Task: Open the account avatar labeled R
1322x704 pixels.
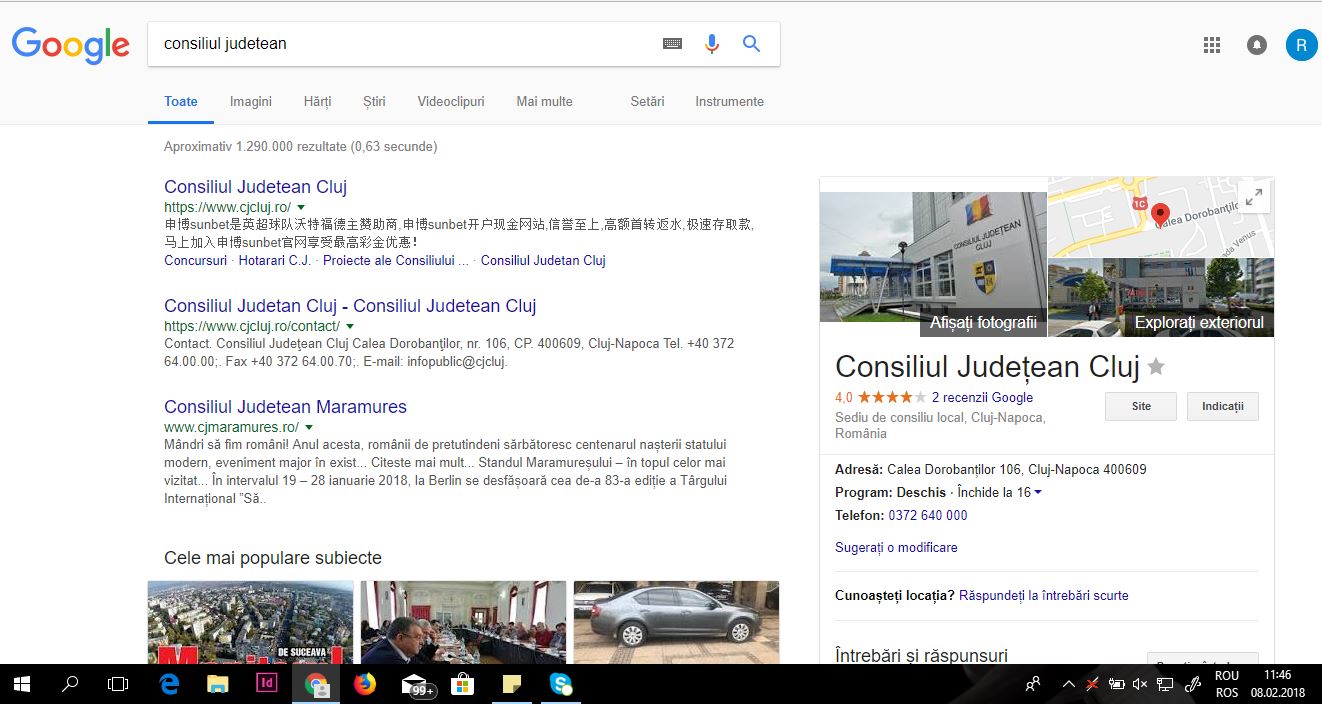Action: 1301,45
